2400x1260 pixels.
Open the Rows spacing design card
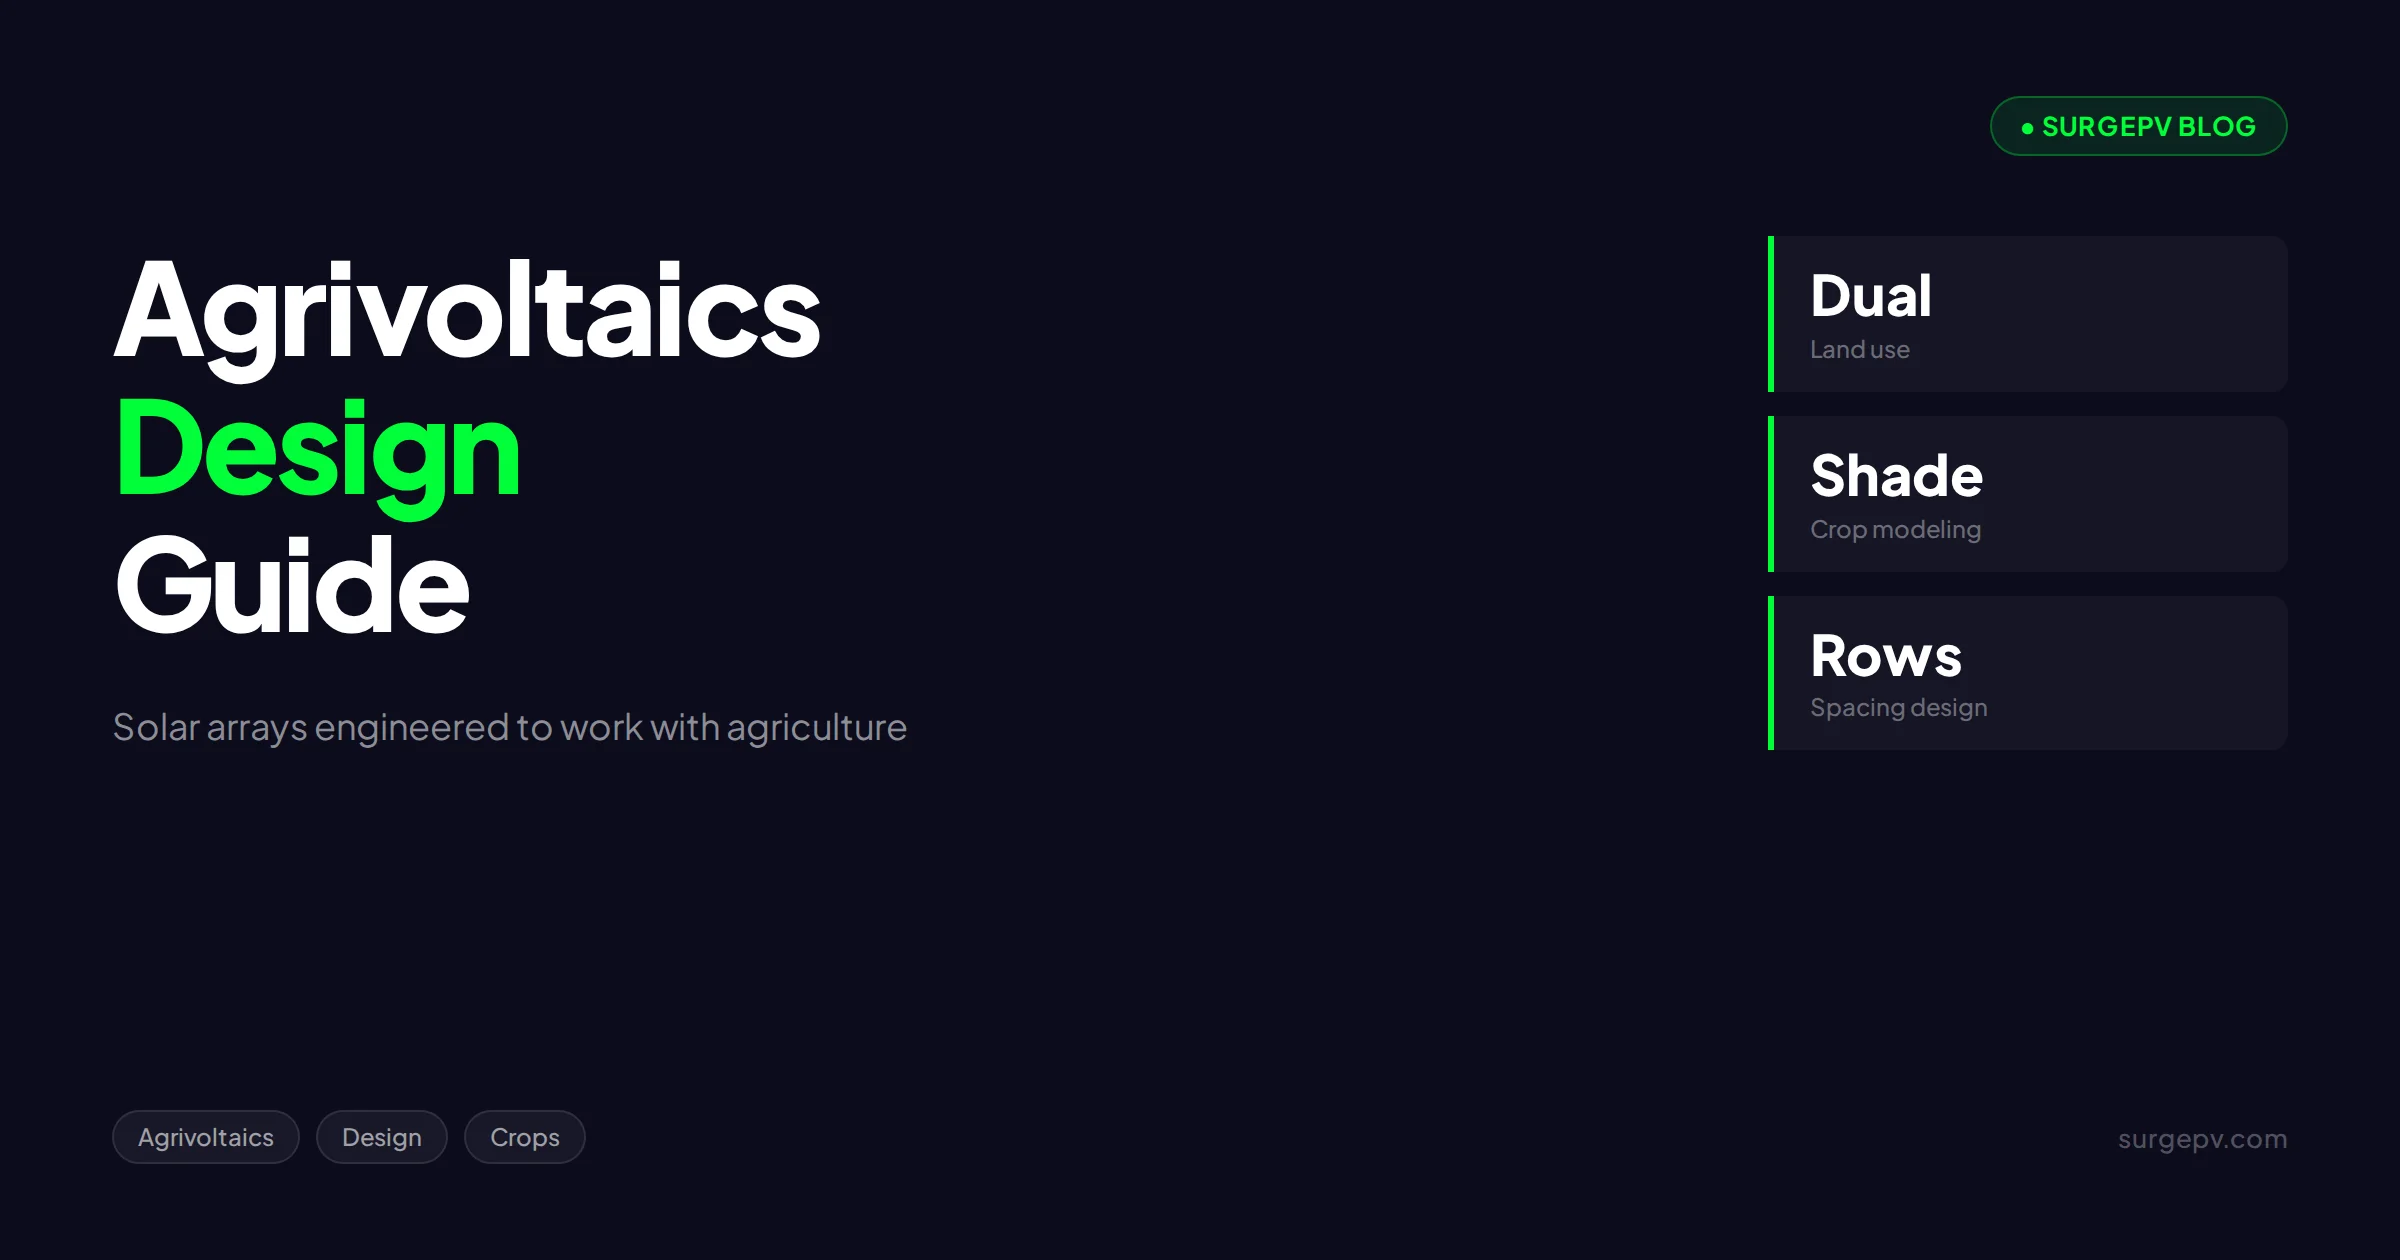coord(2028,673)
